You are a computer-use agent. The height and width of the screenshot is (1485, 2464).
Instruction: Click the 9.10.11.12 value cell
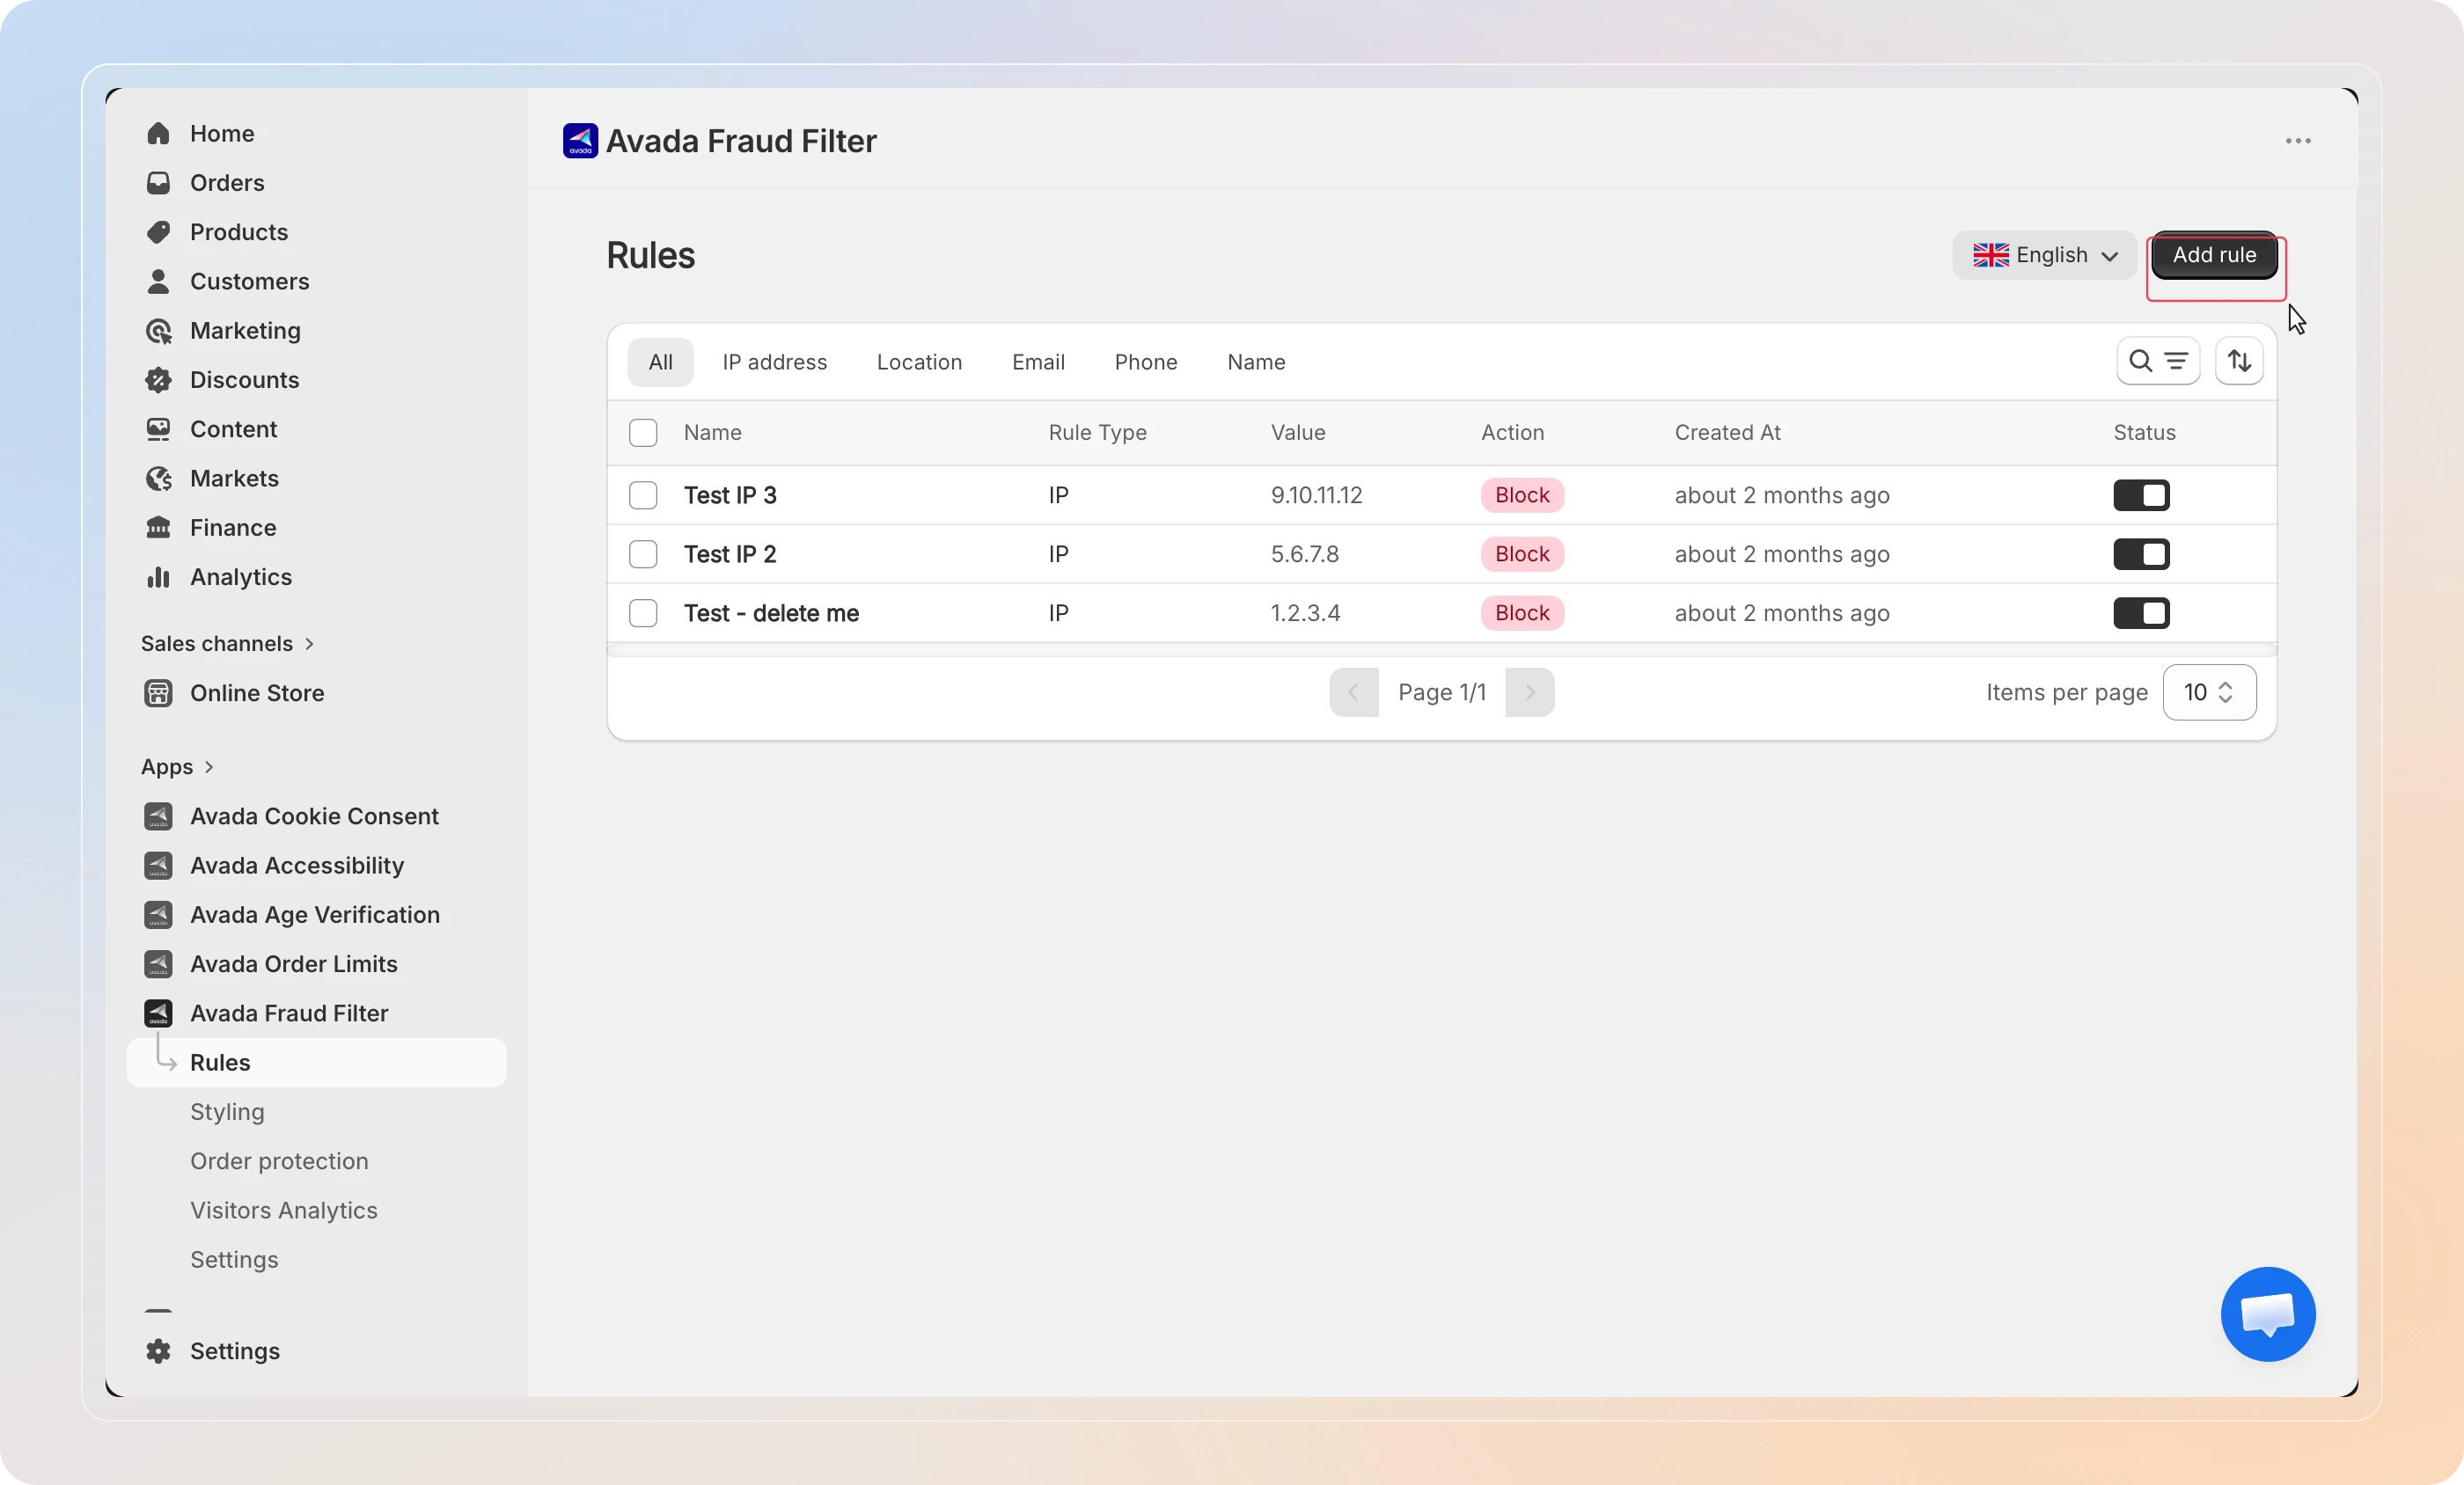(x=1316, y=495)
